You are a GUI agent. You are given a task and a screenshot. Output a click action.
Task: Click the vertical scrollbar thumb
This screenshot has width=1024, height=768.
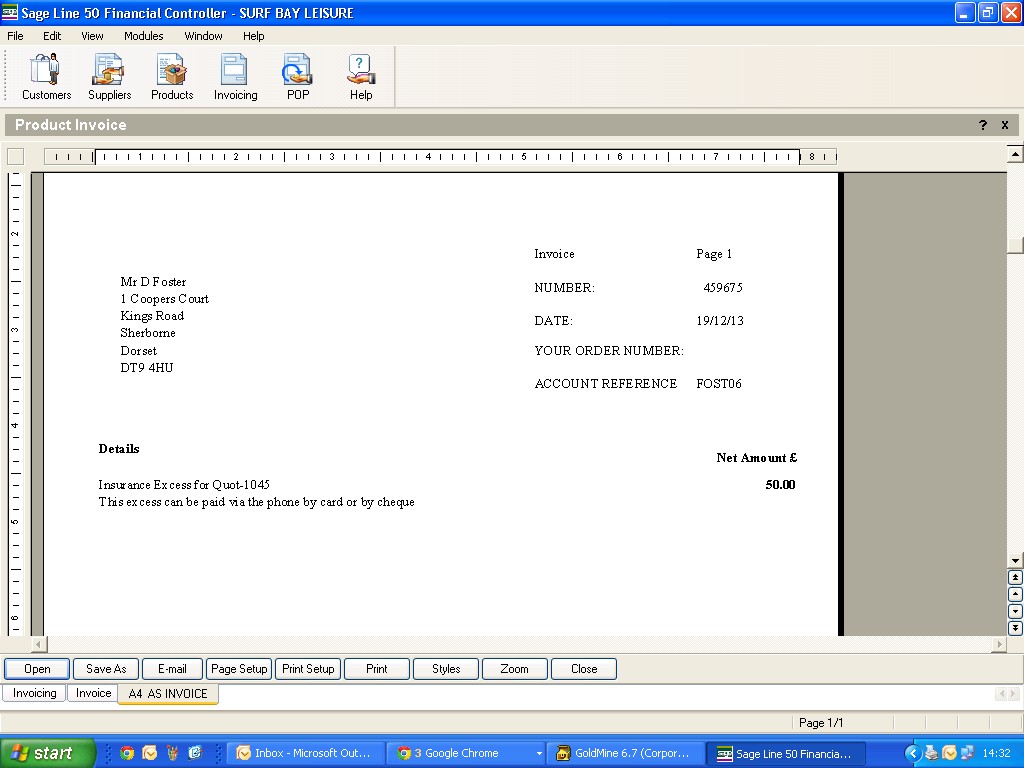tap(1015, 245)
